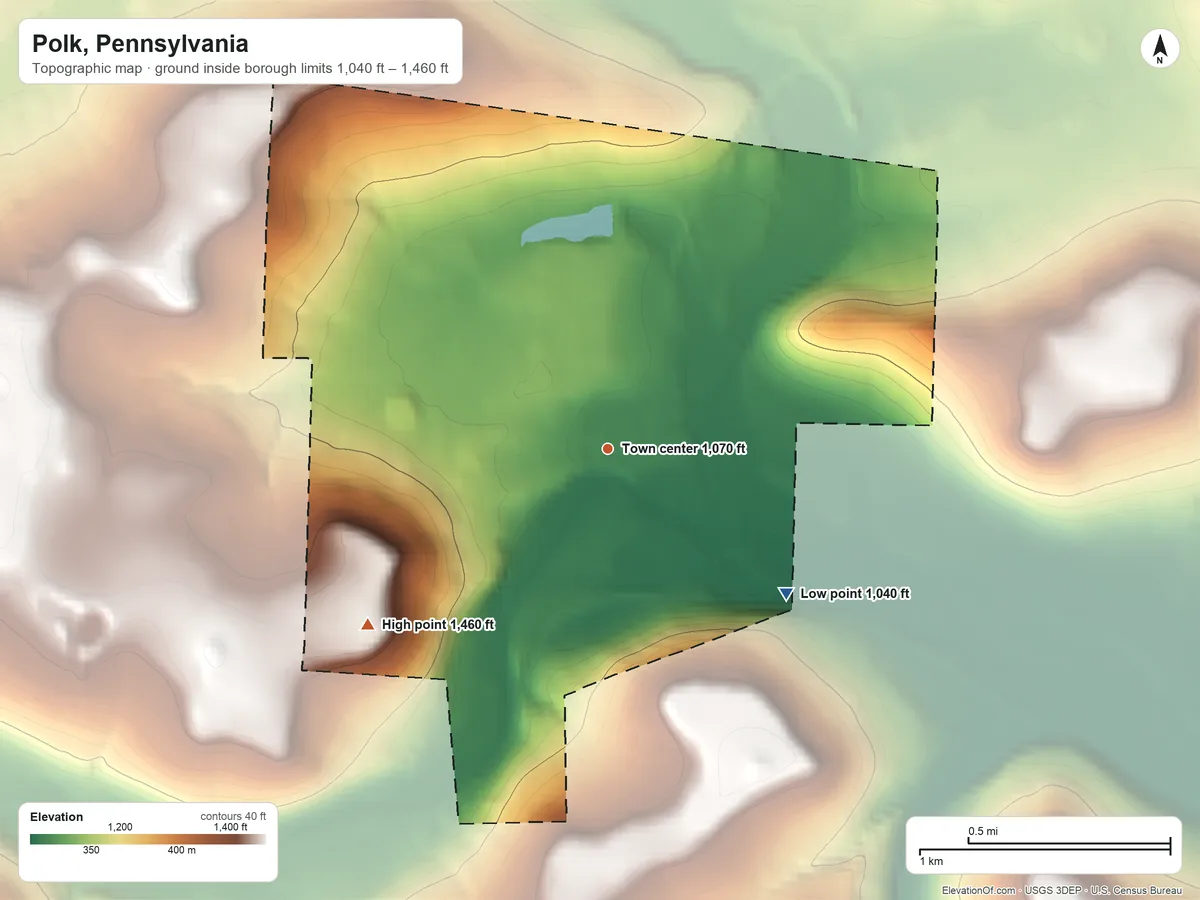1200x900 pixels.
Task: Click the "1 km" scale label
Action: (931, 861)
